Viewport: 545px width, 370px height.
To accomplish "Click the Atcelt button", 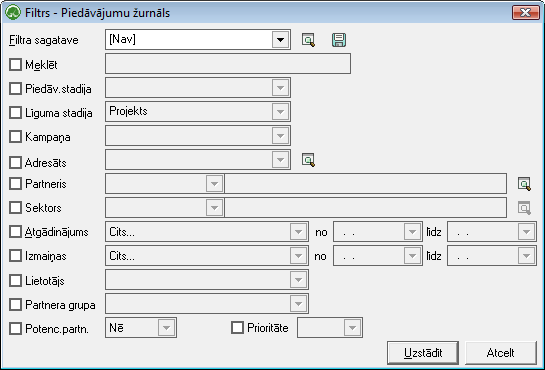I will click(501, 353).
